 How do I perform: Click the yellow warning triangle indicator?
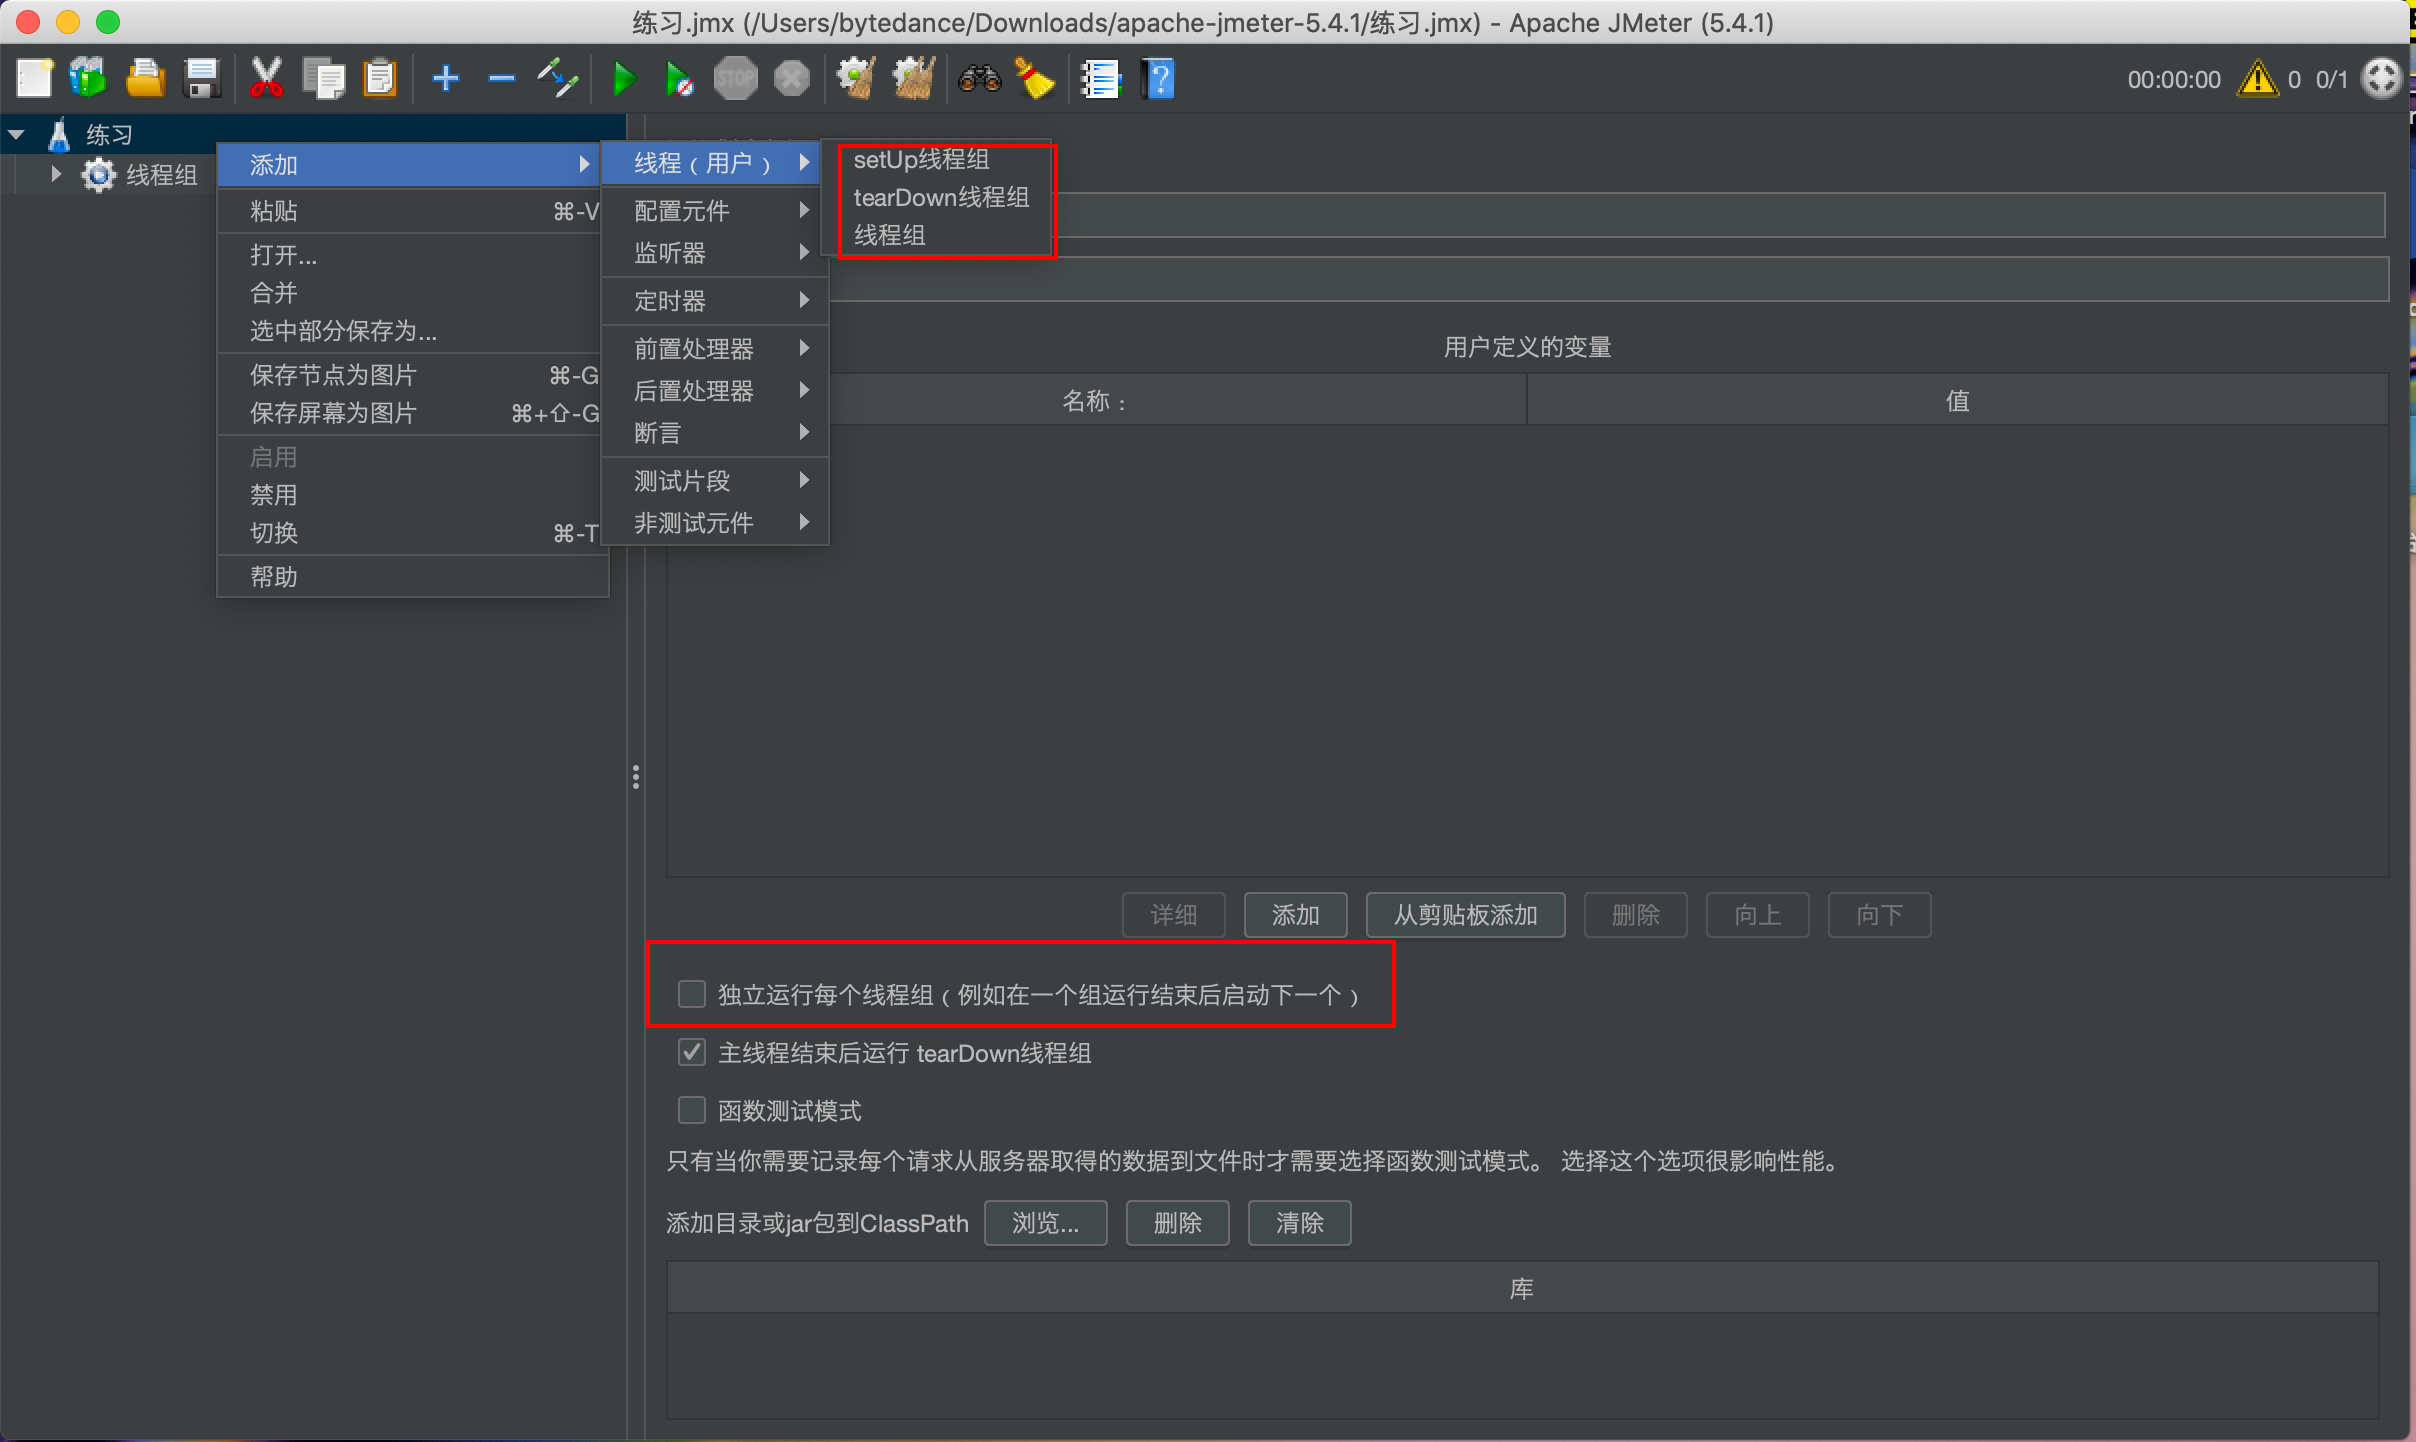click(2256, 79)
